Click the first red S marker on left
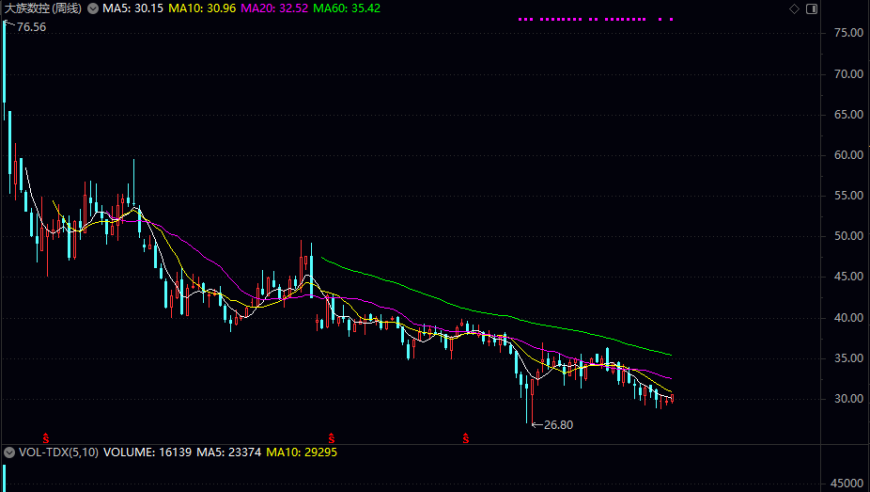The width and height of the screenshot is (870, 492). click(46, 438)
